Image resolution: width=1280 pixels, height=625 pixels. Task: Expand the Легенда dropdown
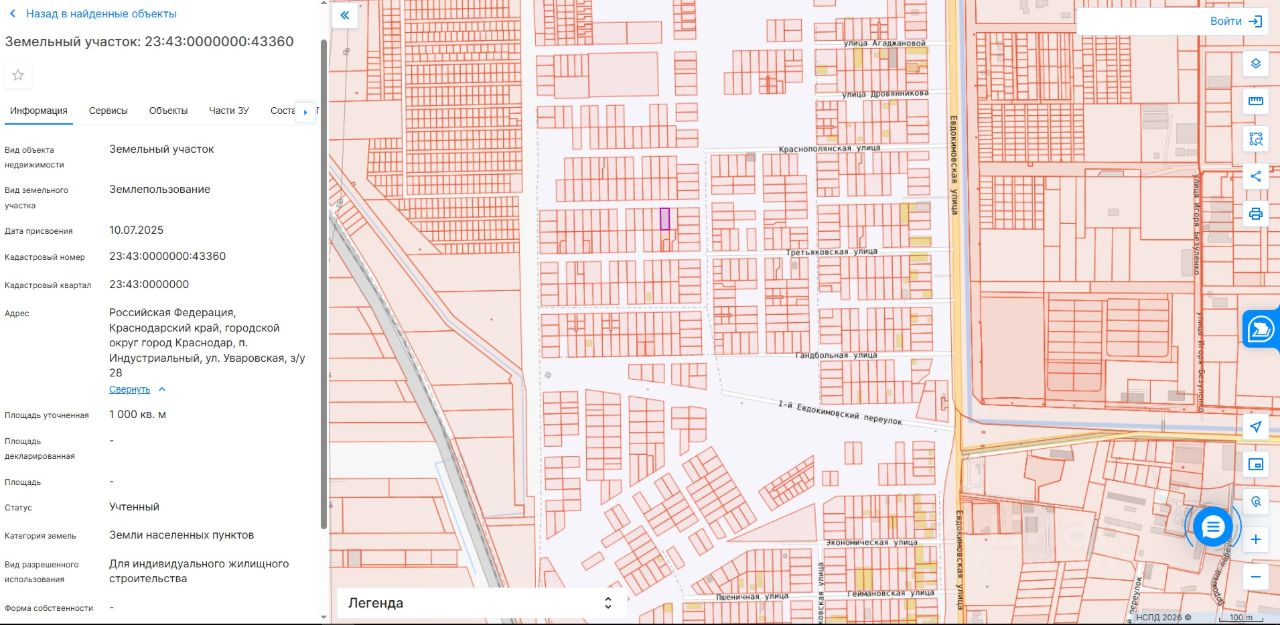(x=481, y=603)
